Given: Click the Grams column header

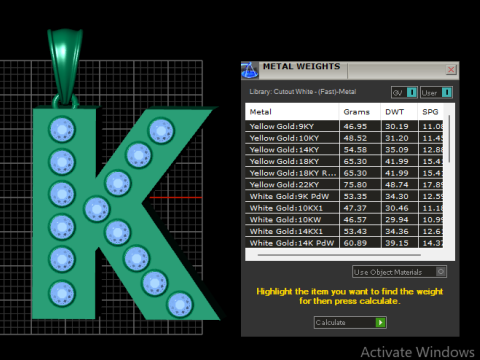Looking at the screenshot, I should tap(360, 112).
